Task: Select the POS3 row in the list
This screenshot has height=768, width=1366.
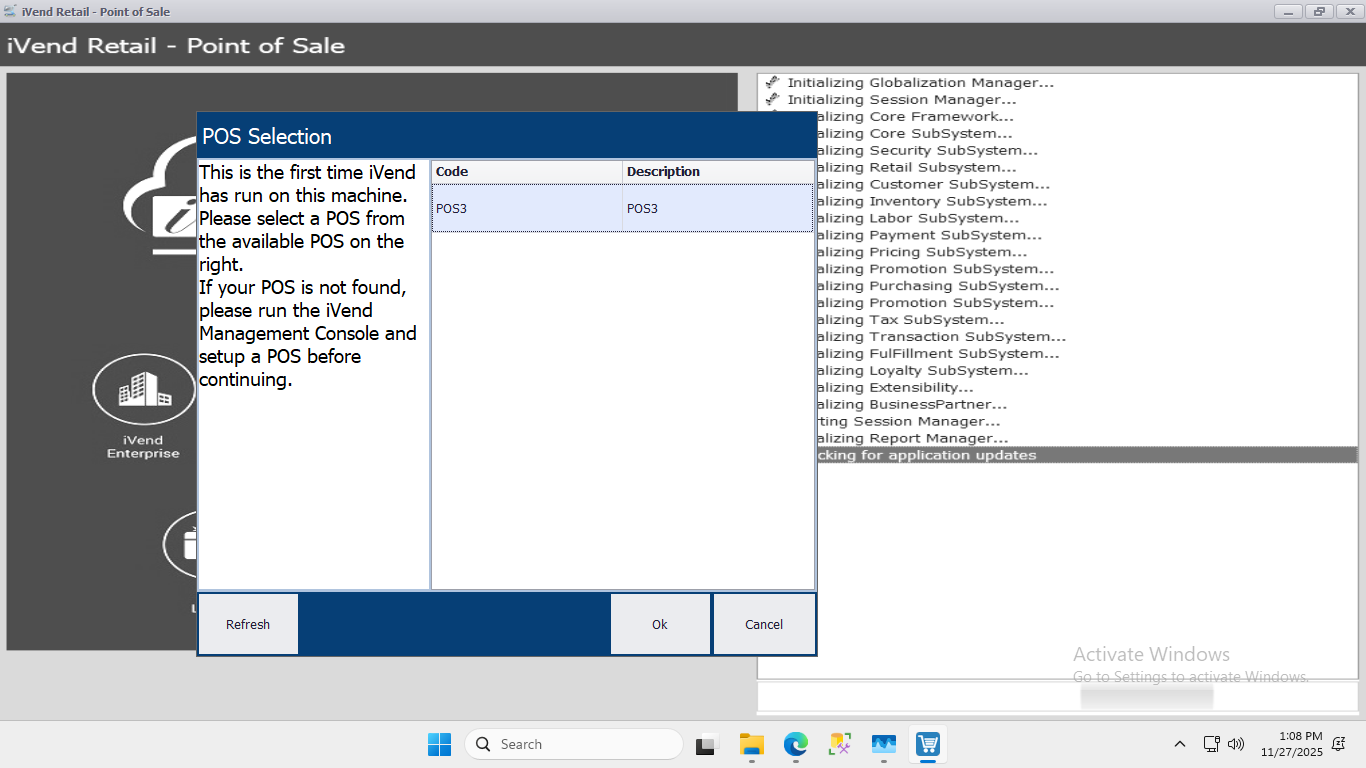Action: [621, 208]
